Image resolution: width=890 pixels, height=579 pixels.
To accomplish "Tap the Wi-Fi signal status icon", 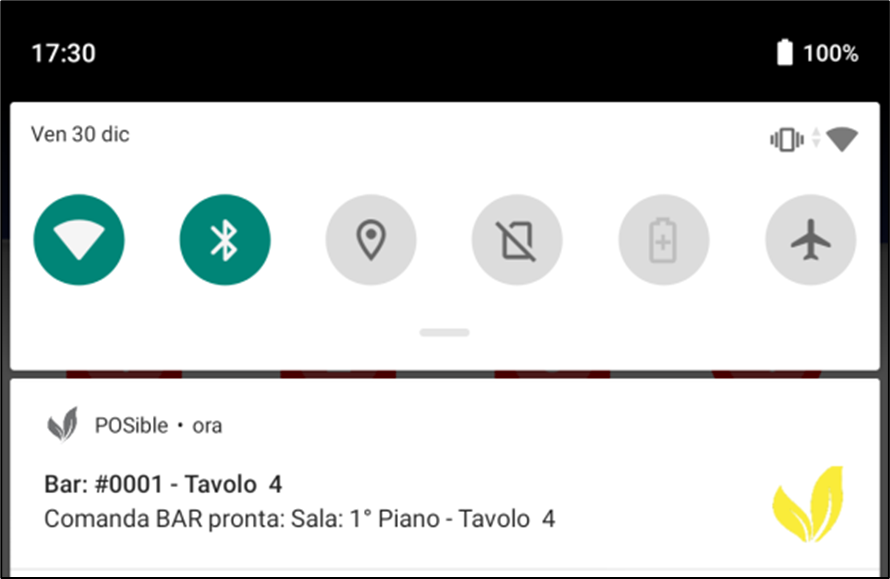I will click(x=842, y=139).
